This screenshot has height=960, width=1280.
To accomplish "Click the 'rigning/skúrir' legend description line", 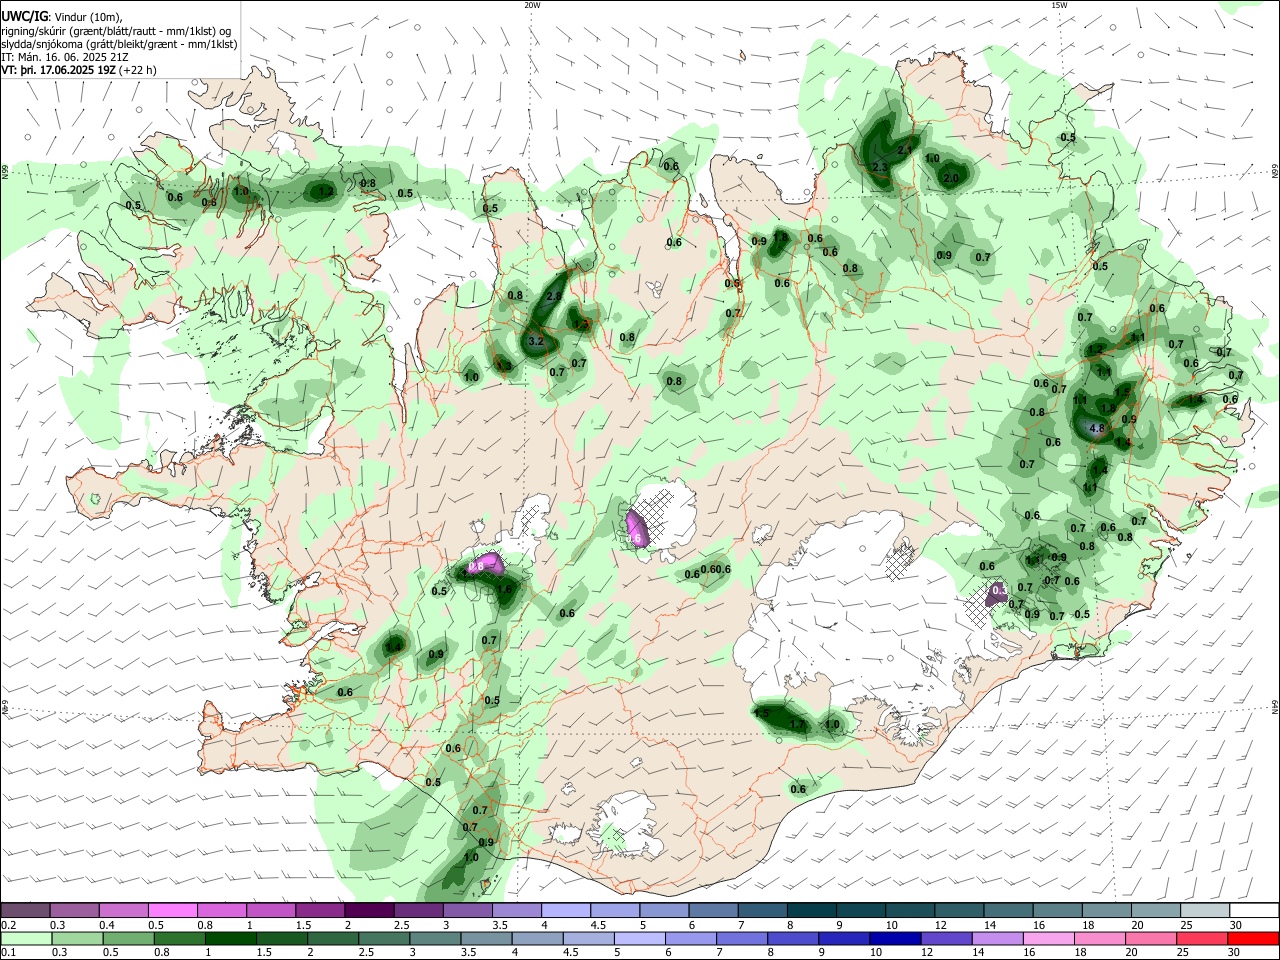I will point(115,31).
